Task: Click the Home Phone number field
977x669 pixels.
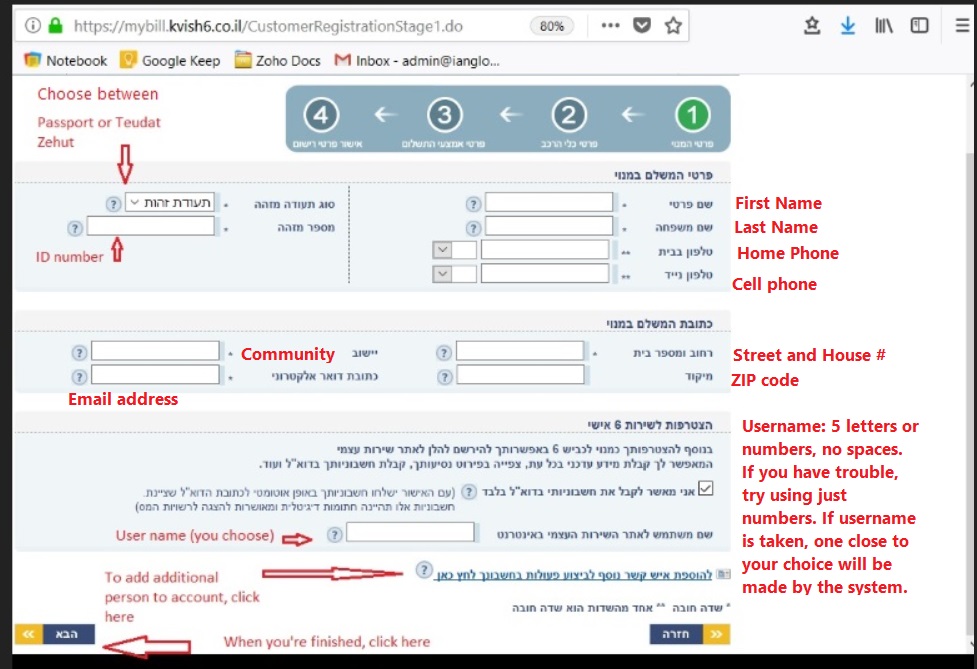Action: [545, 250]
